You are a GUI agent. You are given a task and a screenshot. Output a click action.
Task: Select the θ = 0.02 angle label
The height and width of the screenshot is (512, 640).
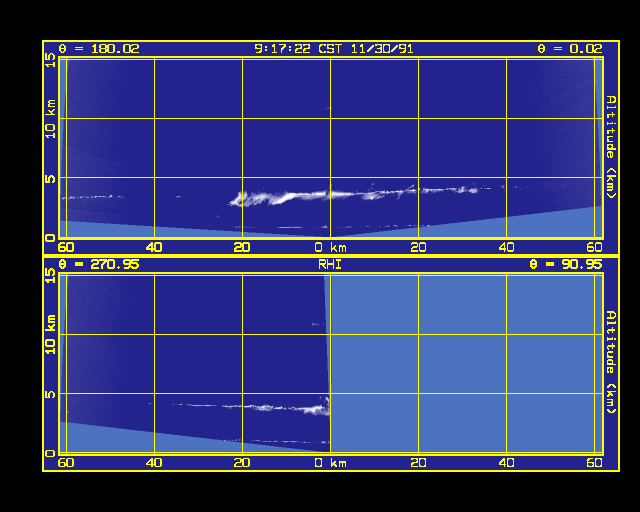coord(570,49)
